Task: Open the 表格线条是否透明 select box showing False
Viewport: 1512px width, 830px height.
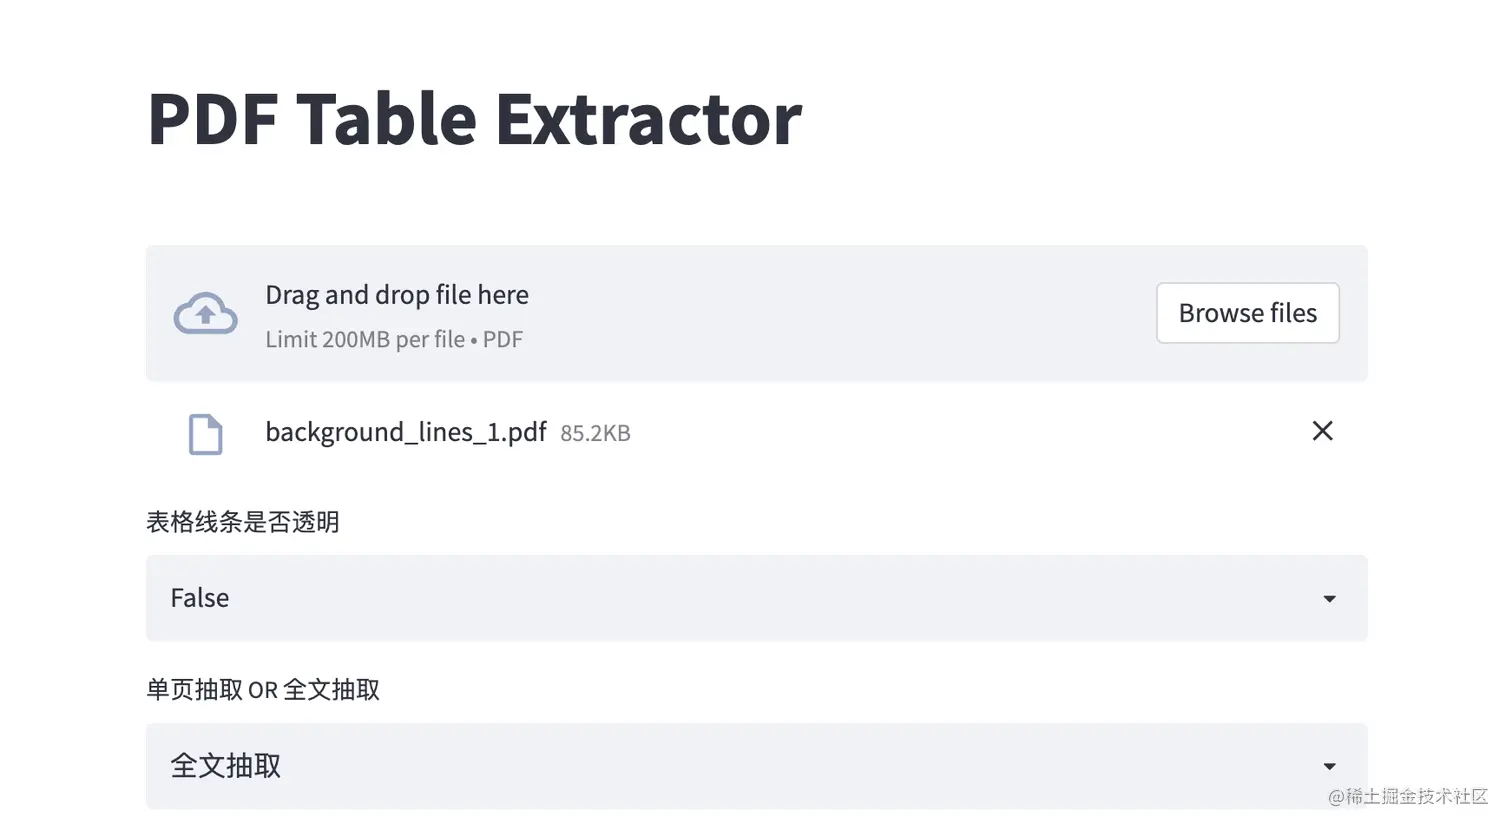Action: point(756,598)
